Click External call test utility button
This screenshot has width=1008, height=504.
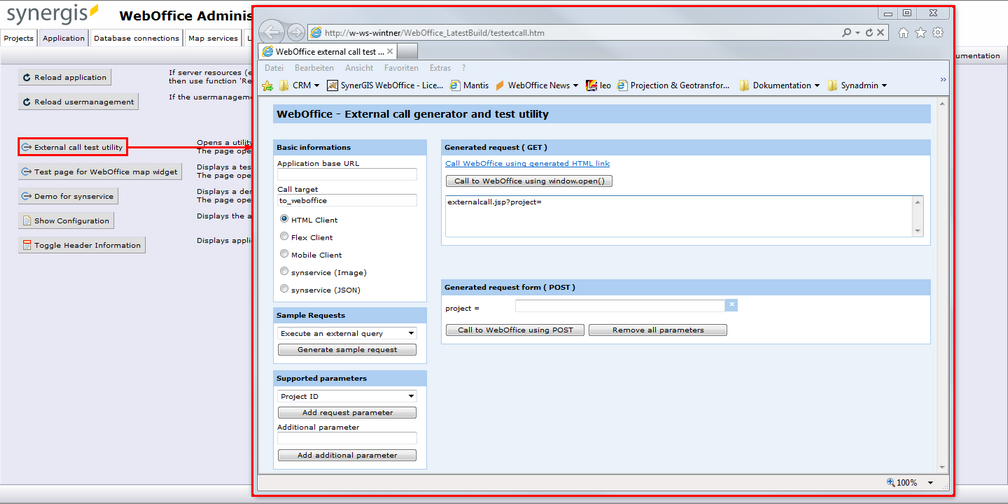[73, 147]
